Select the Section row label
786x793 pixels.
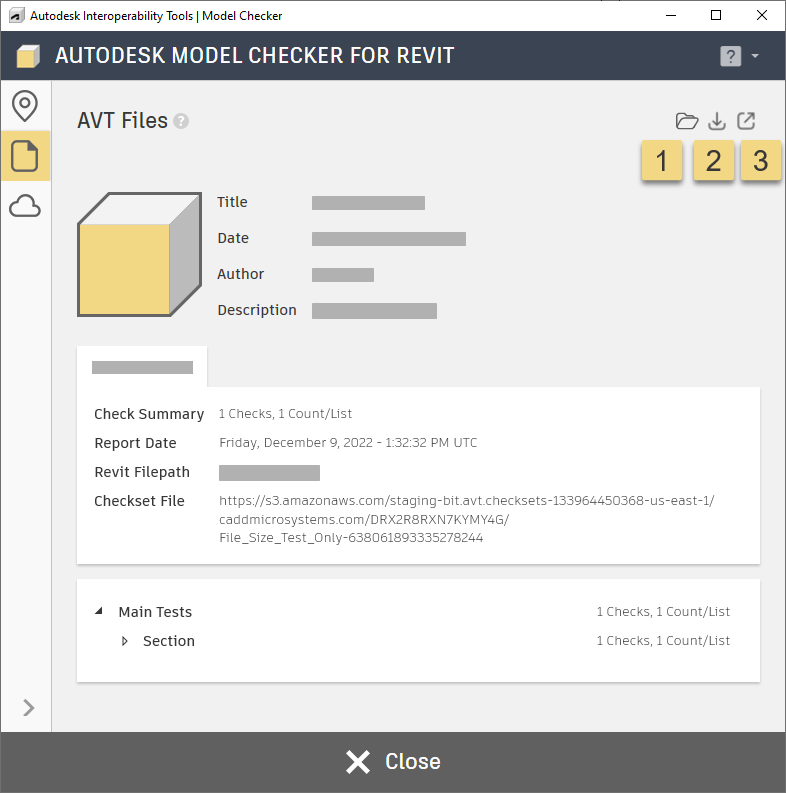coord(169,641)
